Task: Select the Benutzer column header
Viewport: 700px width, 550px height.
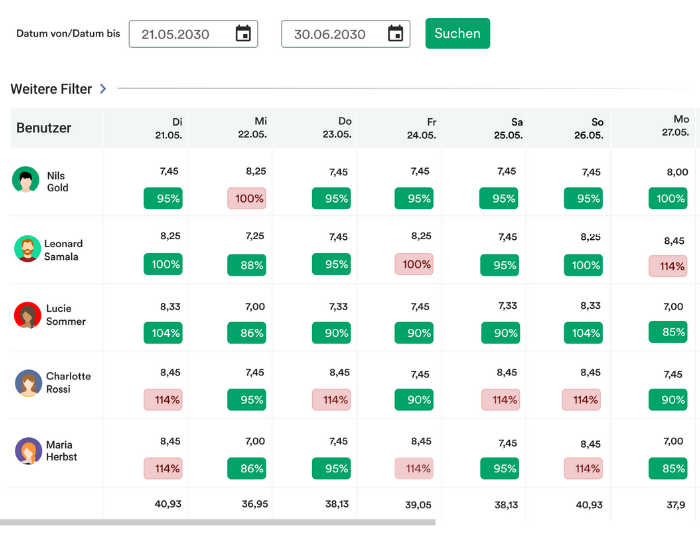Action: coord(44,128)
